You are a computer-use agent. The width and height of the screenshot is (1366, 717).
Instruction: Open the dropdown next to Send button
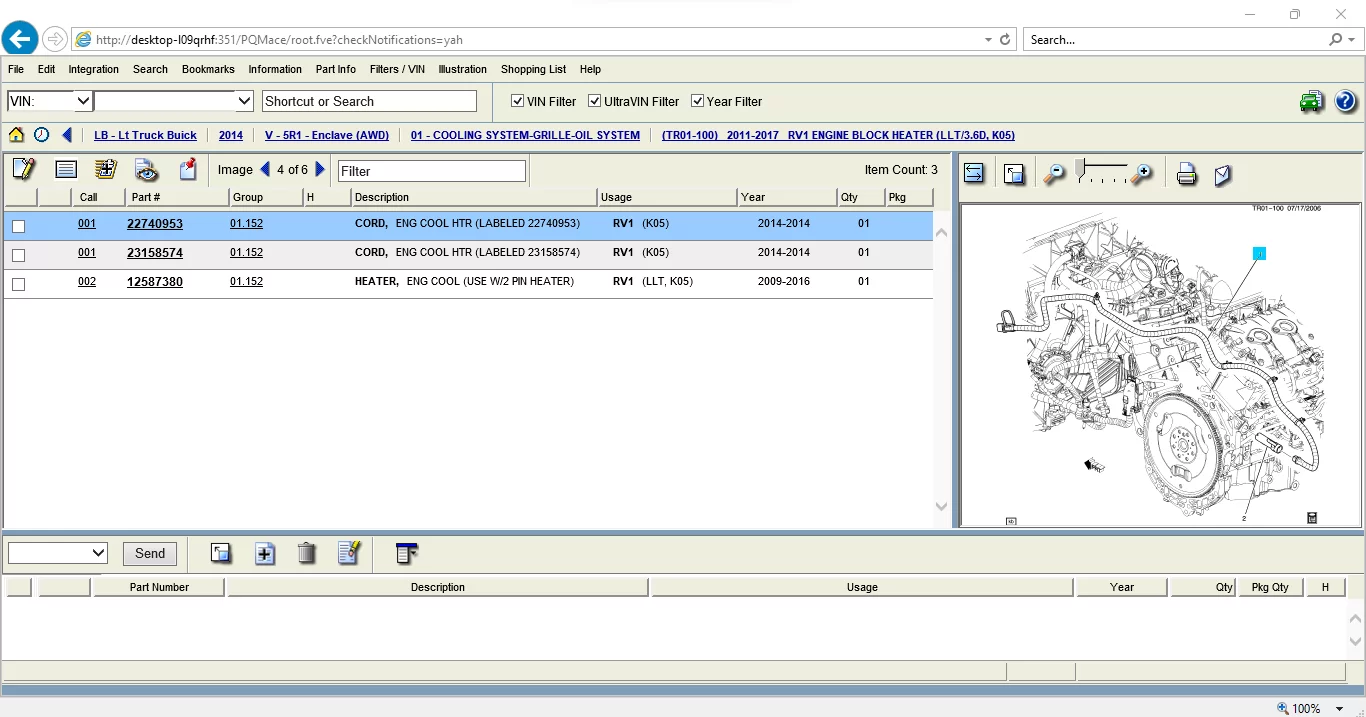[x=98, y=553]
